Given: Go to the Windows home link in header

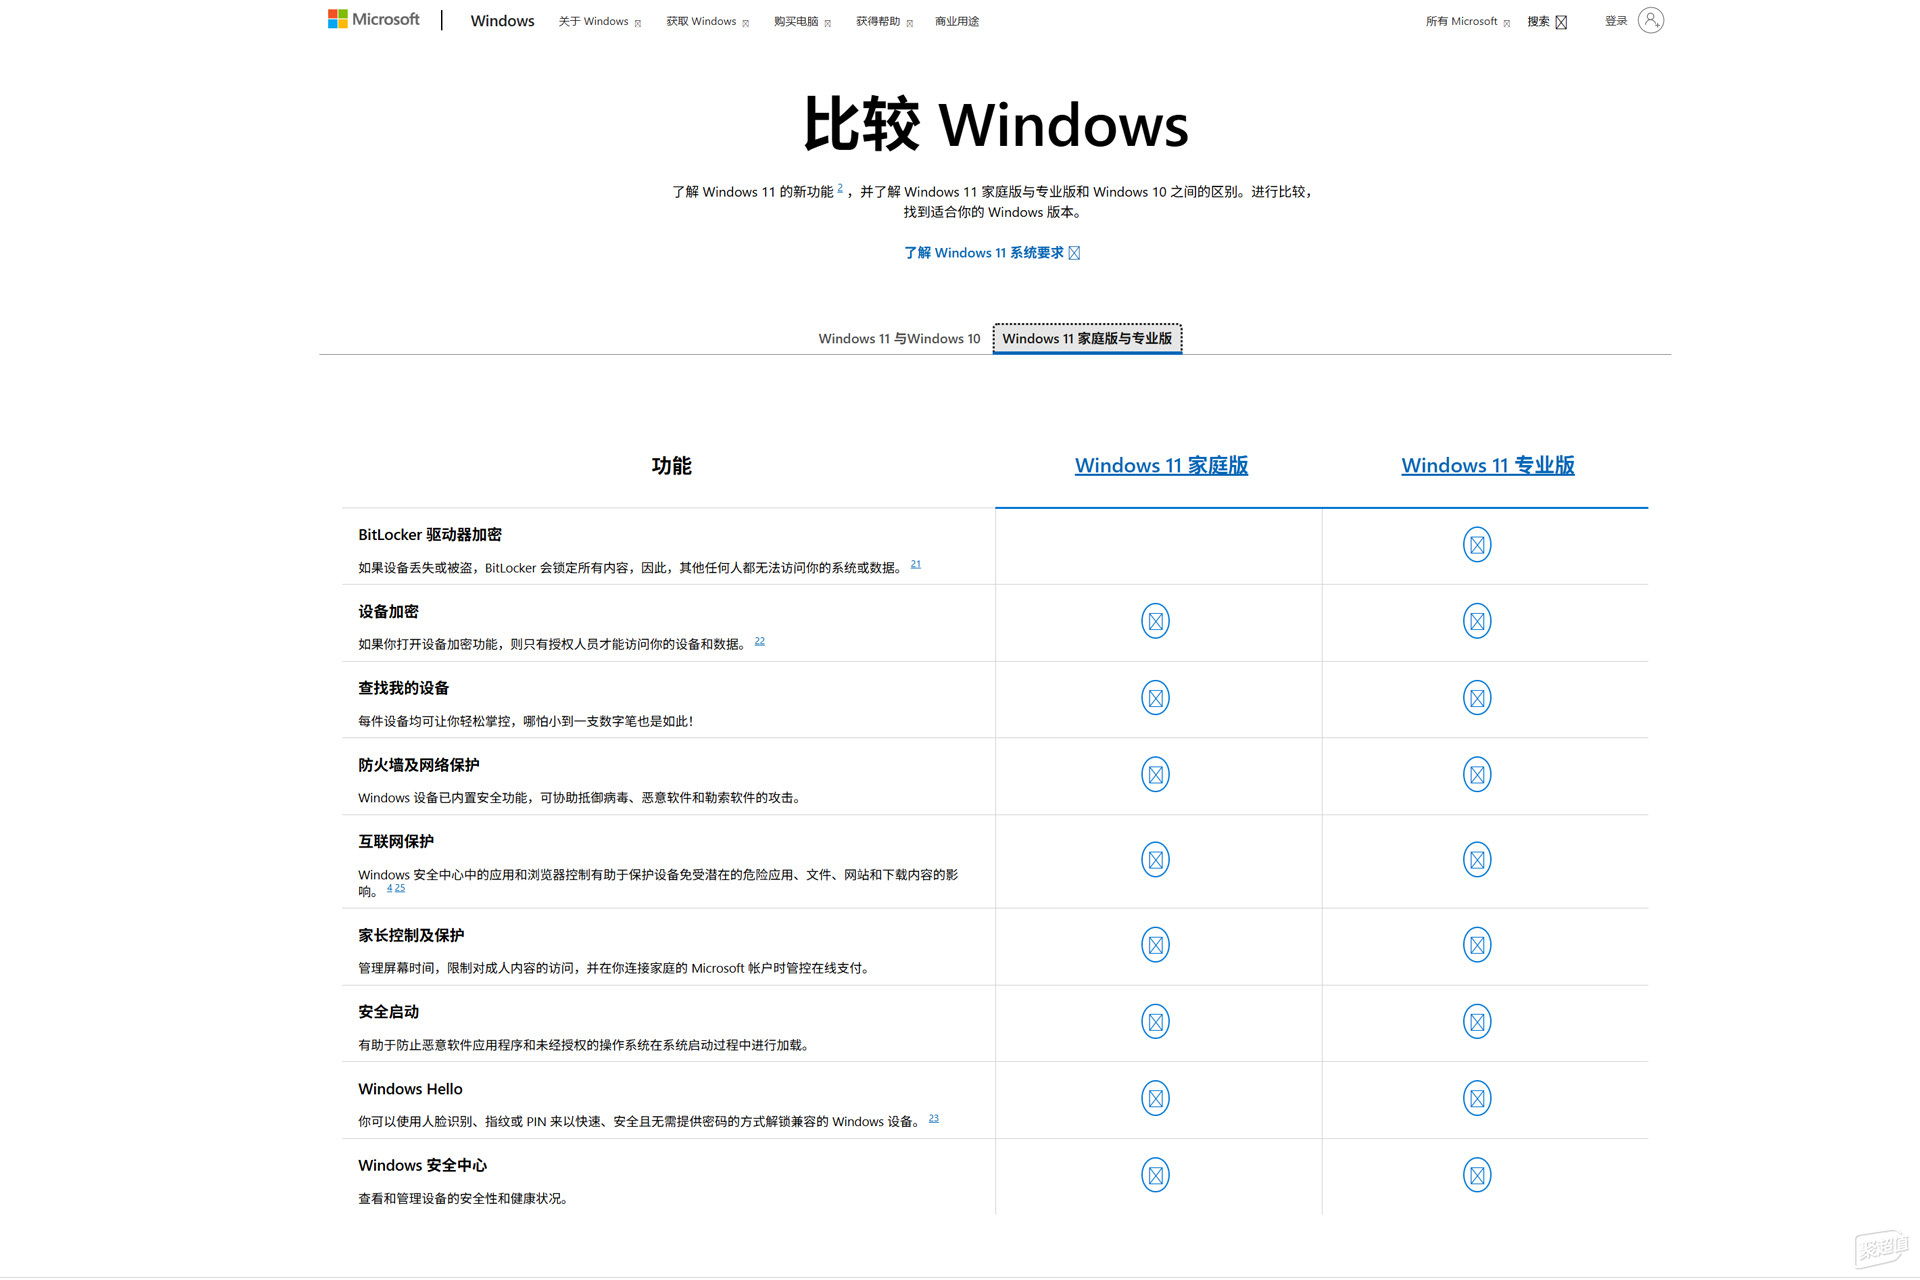Looking at the screenshot, I should tap(502, 21).
